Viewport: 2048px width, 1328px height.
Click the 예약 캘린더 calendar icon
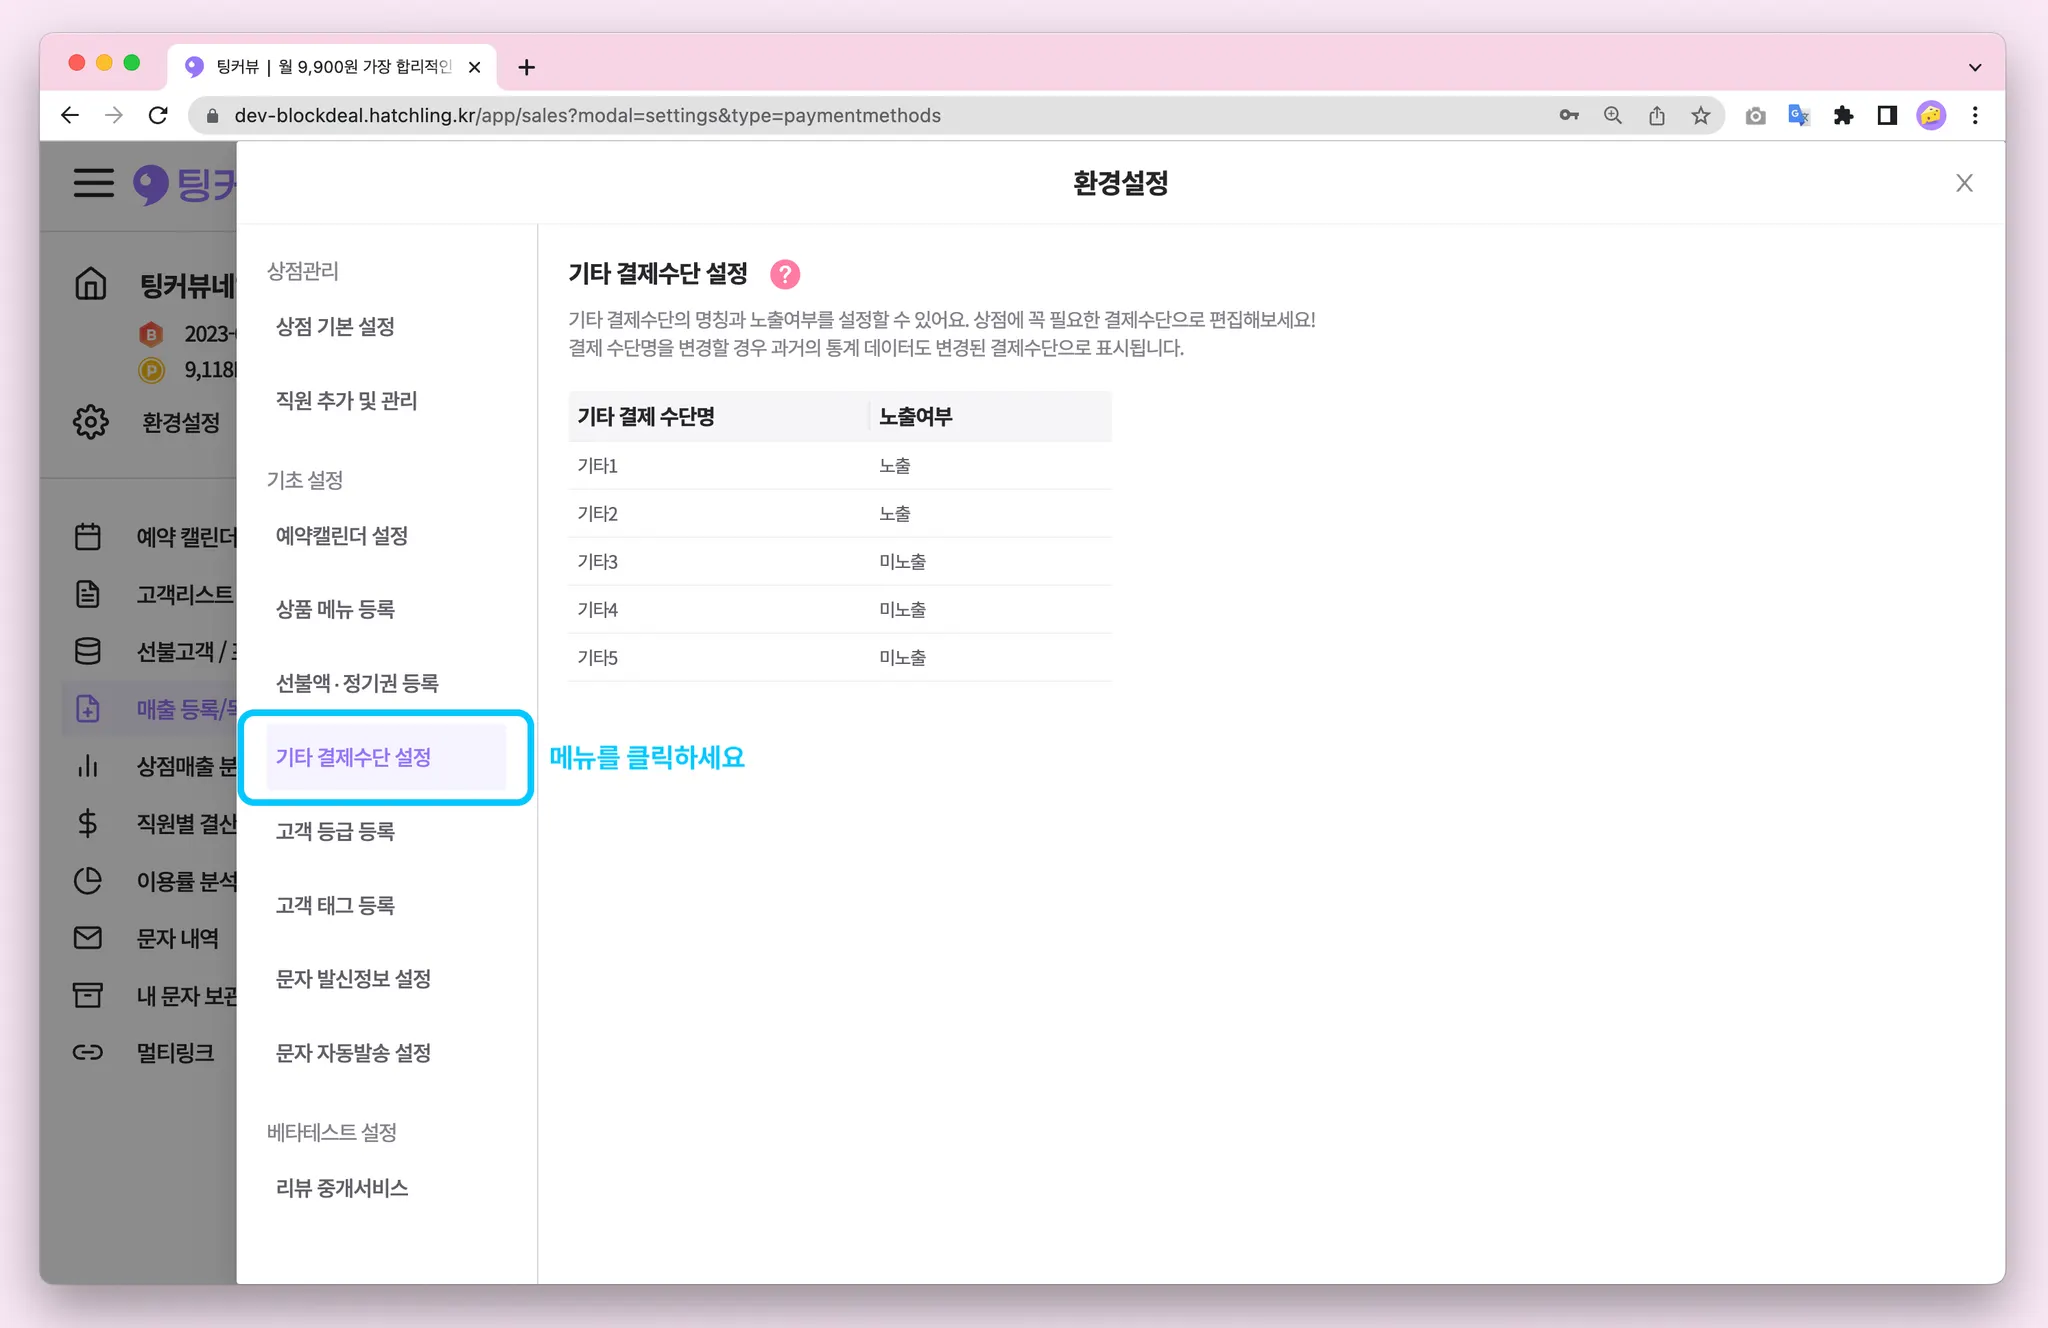[x=88, y=537]
